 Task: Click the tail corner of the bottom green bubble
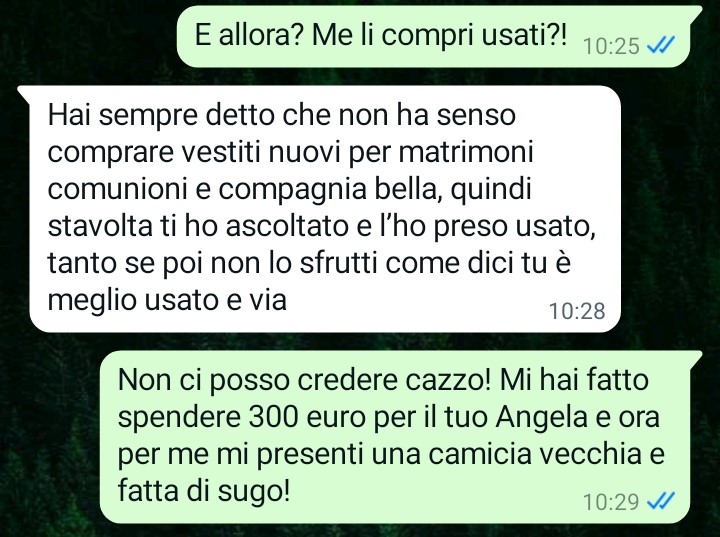[x=696, y=357]
